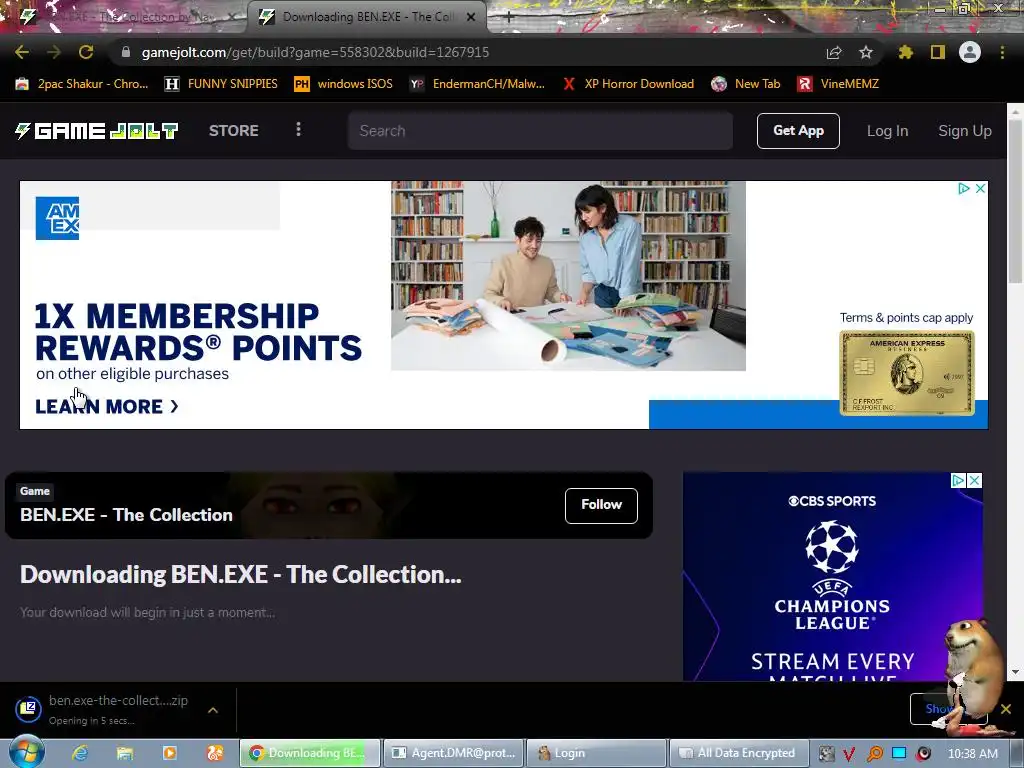Go back with the browser back arrow
Viewport: 1024px width, 768px height.
(22, 52)
